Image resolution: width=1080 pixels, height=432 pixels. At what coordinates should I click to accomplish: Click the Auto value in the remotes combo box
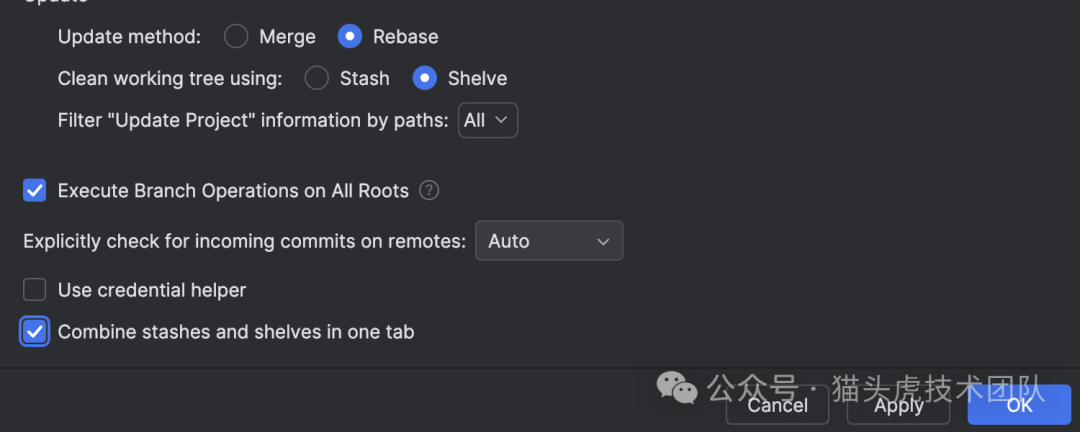(509, 241)
